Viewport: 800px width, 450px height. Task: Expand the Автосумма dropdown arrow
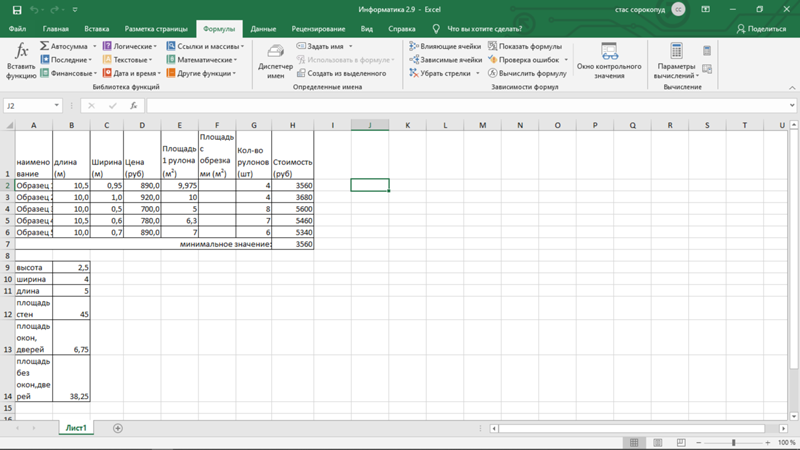click(x=95, y=46)
